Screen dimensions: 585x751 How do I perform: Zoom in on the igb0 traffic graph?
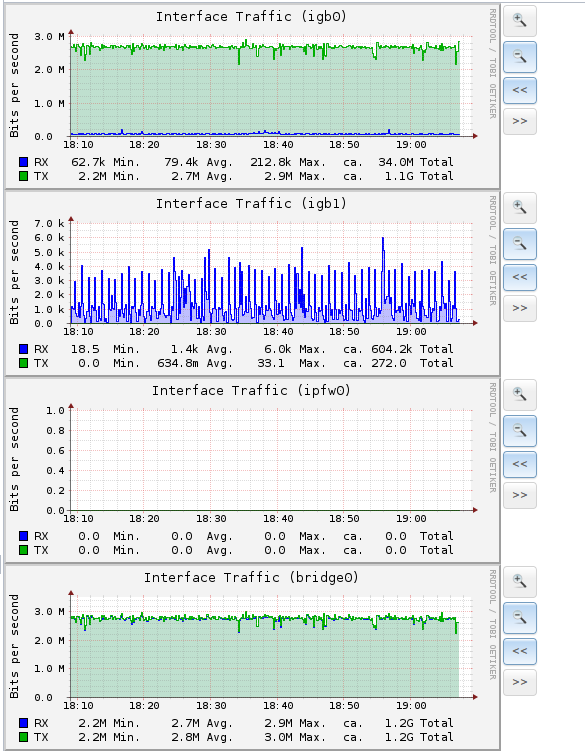coord(520,21)
